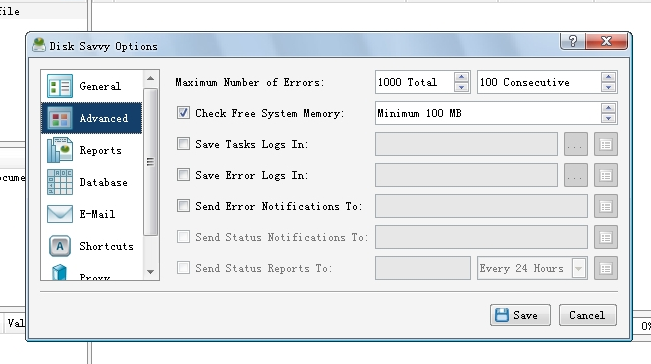
Task: Click the help question mark button
Action: click(x=573, y=41)
